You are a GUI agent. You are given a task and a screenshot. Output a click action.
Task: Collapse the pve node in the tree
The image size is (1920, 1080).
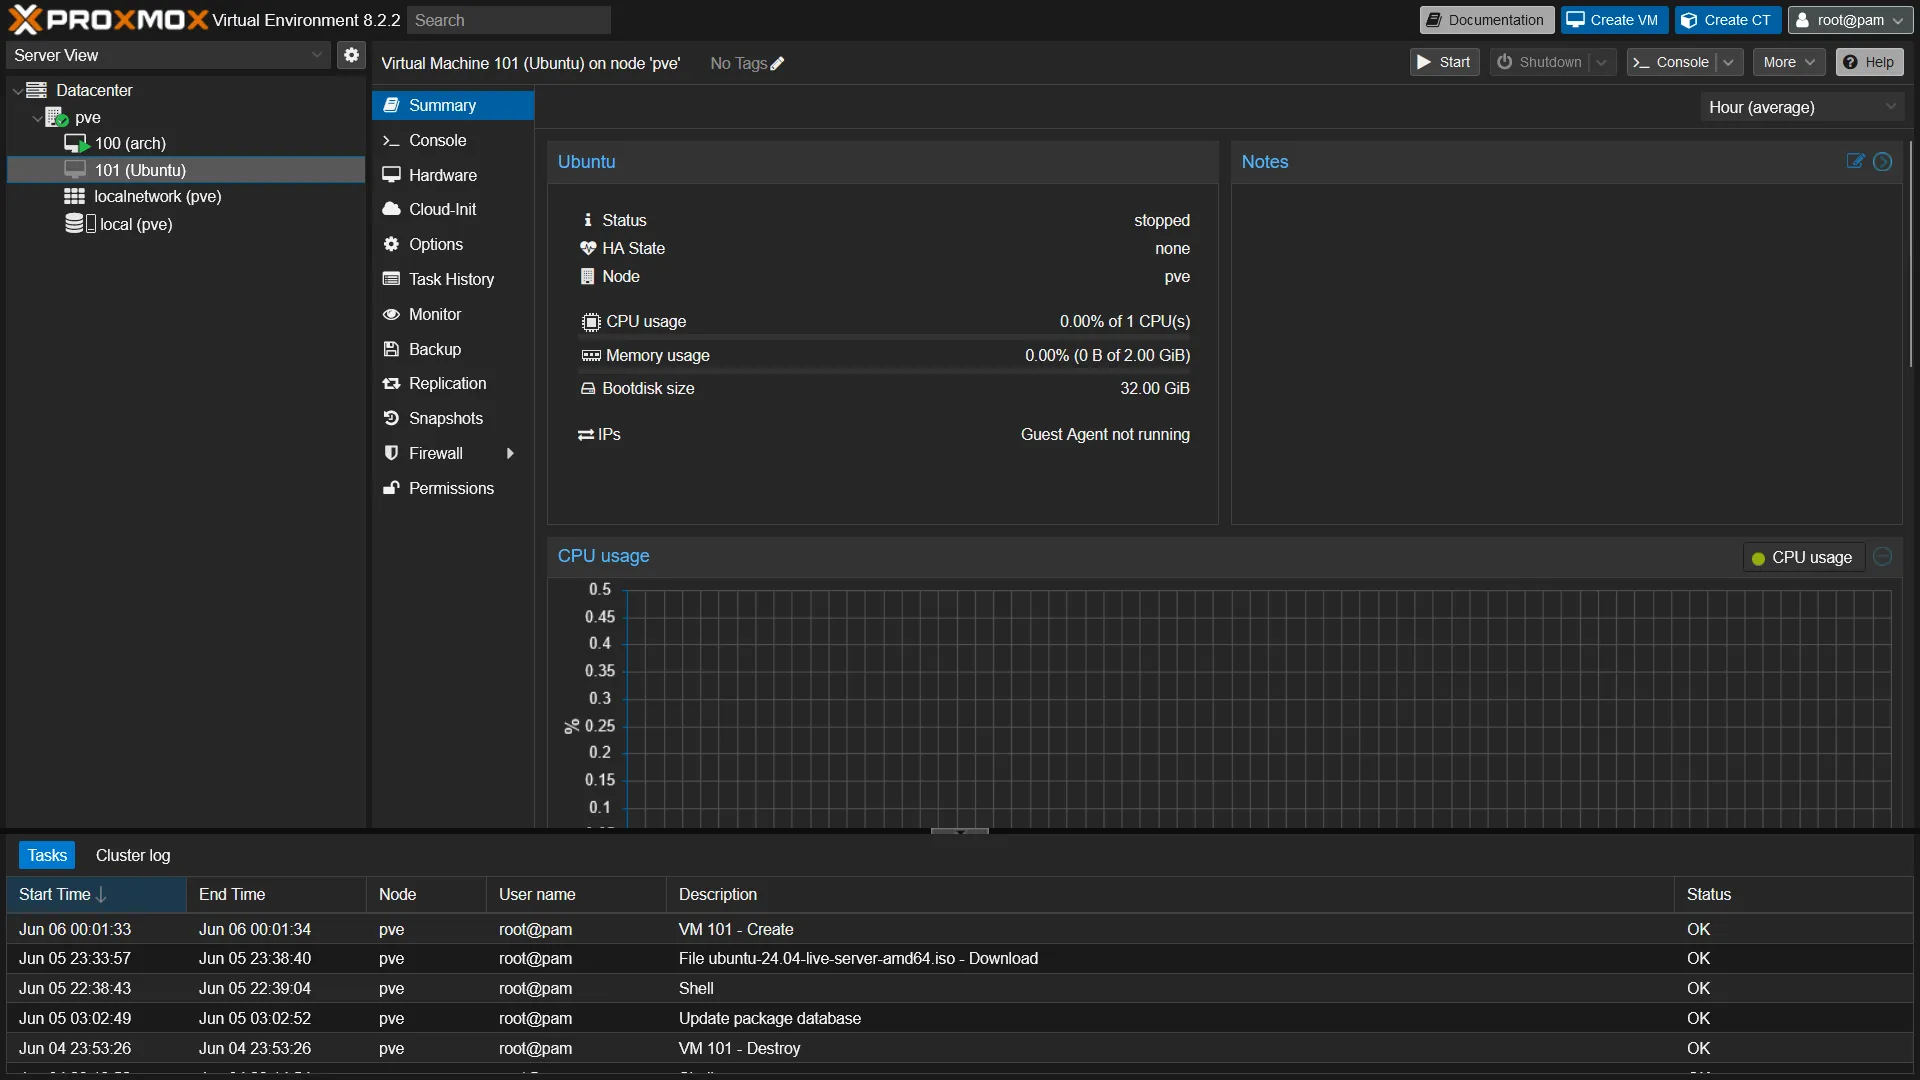tap(37, 118)
